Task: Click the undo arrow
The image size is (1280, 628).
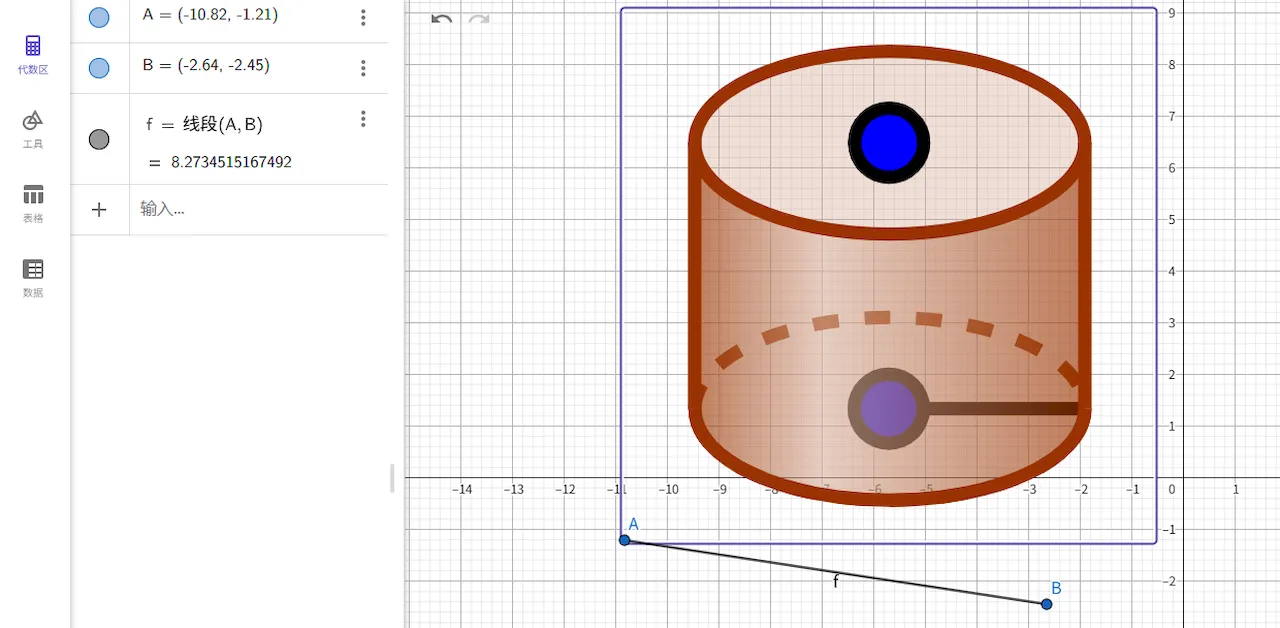Action: [x=441, y=19]
